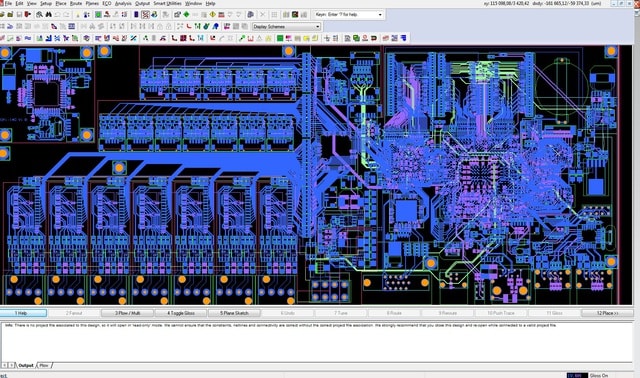Open the Window menu
This screenshot has height=378, width=640.
point(193,3)
